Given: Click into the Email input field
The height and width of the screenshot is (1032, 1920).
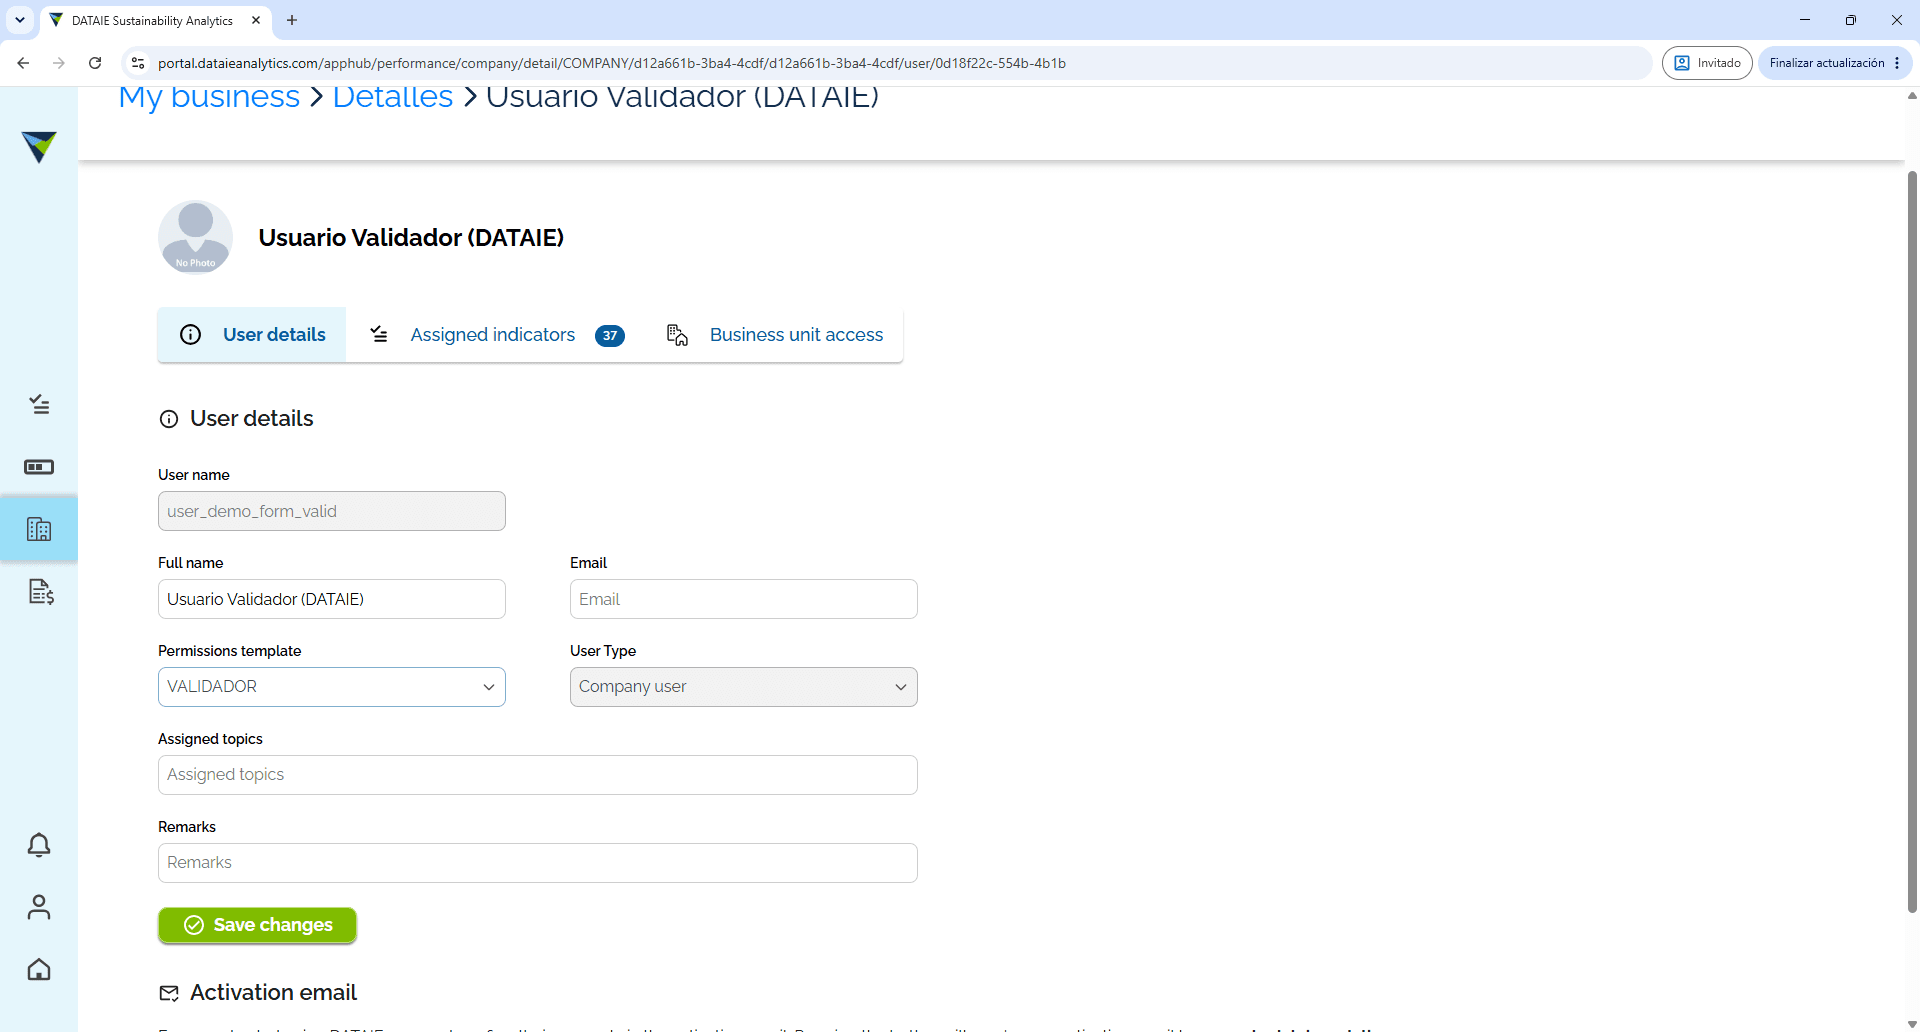Looking at the screenshot, I should click(744, 599).
